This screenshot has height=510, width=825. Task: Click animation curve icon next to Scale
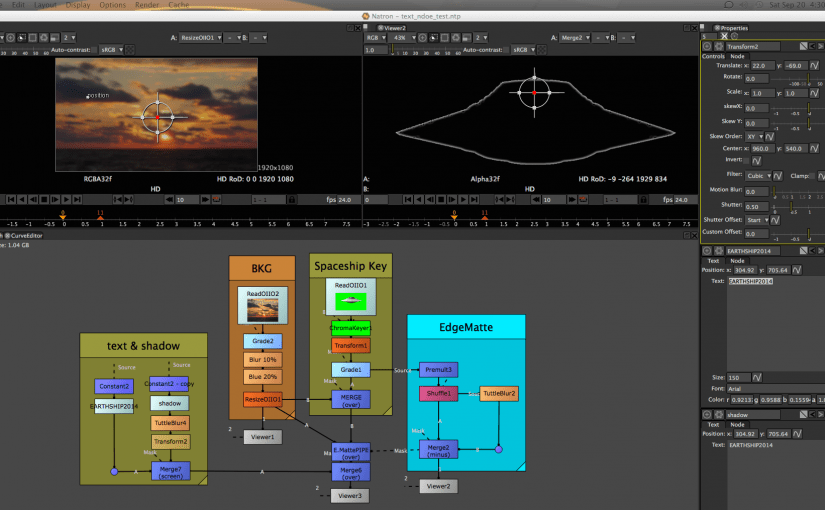point(814,93)
